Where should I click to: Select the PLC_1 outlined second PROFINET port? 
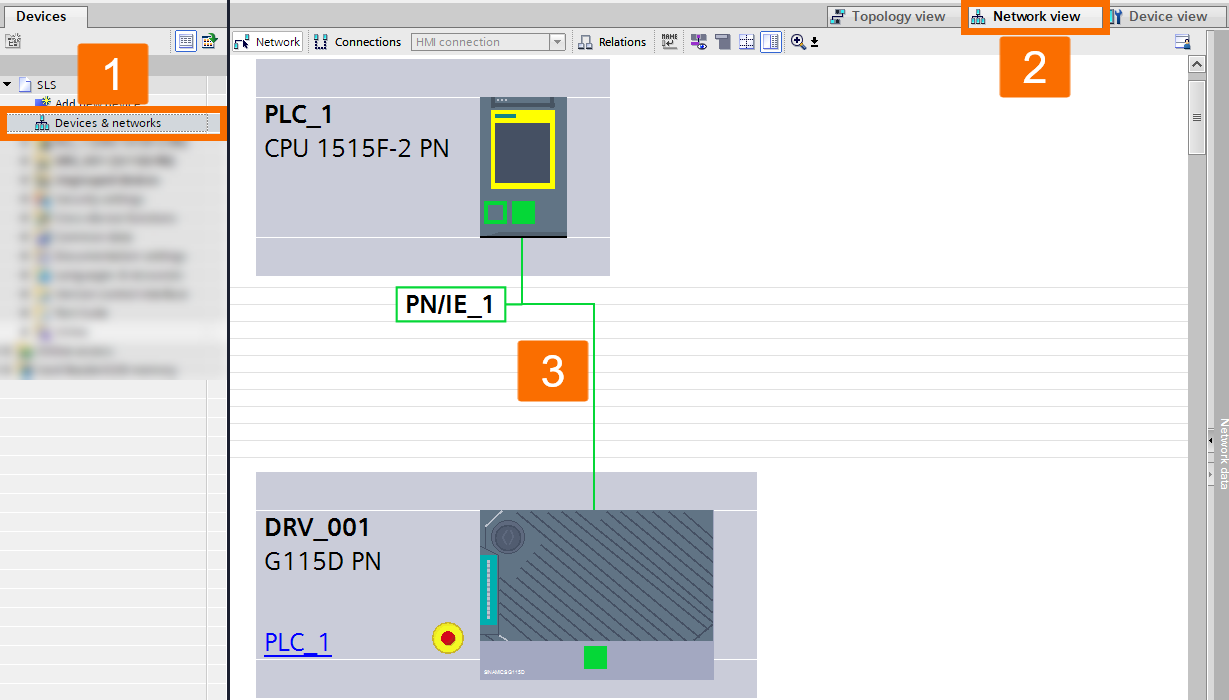coord(495,212)
